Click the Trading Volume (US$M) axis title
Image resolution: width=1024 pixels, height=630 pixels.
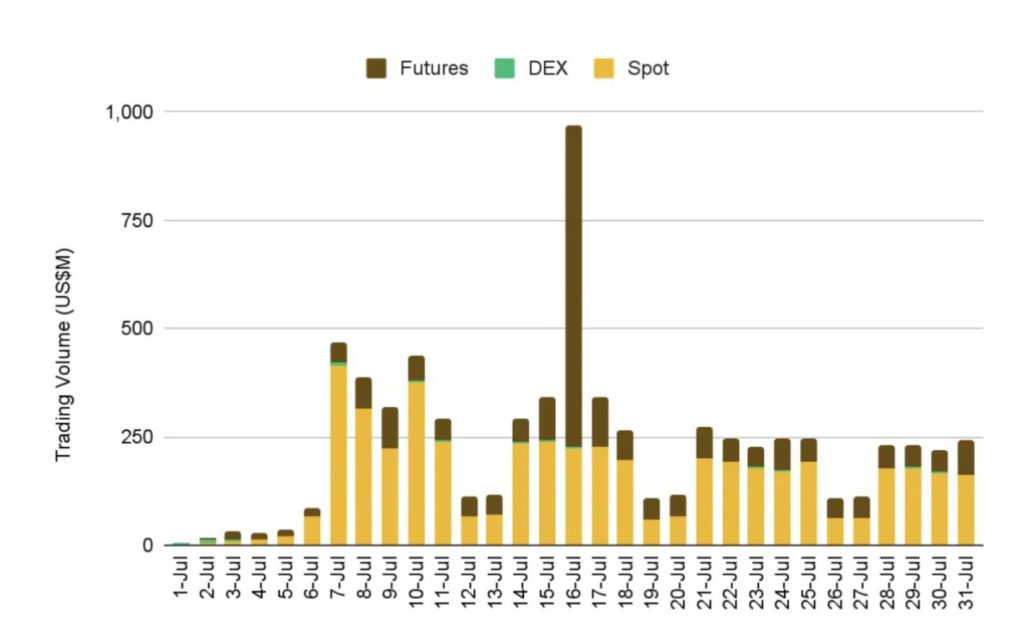tap(64, 354)
